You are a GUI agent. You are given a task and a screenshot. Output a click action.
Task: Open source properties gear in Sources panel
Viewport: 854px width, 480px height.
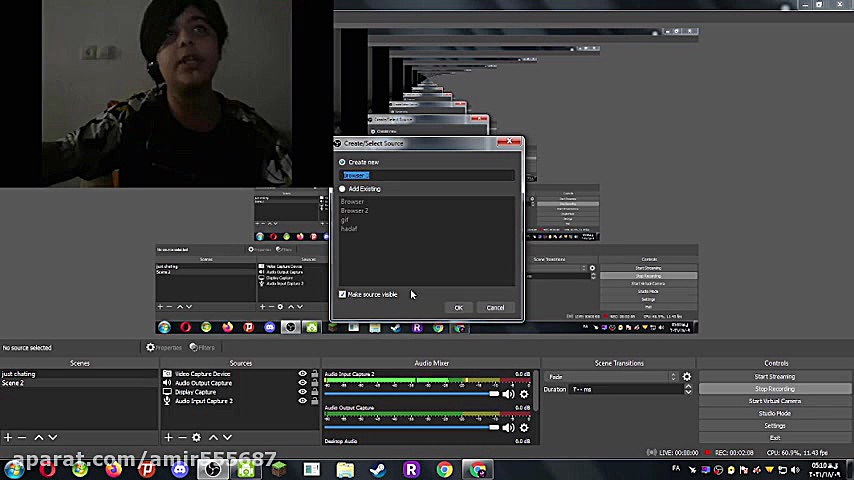coord(197,438)
